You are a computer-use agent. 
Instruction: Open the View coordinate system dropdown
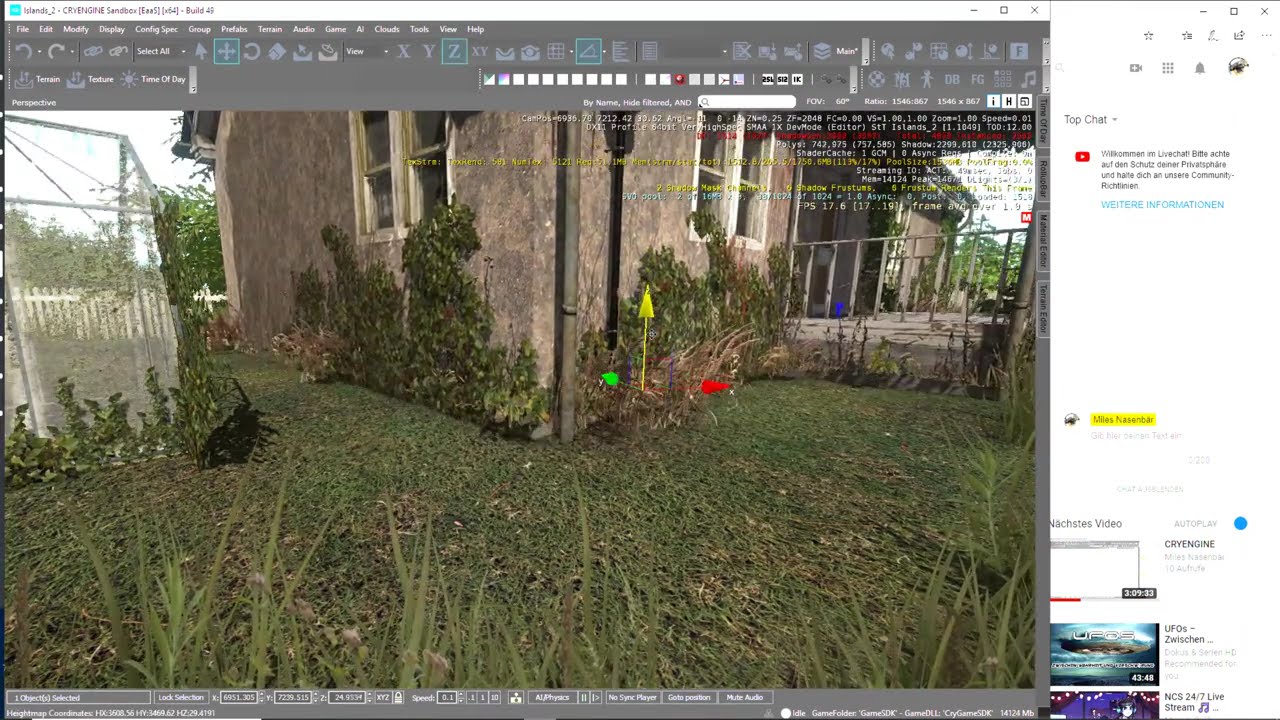(366, 51)
